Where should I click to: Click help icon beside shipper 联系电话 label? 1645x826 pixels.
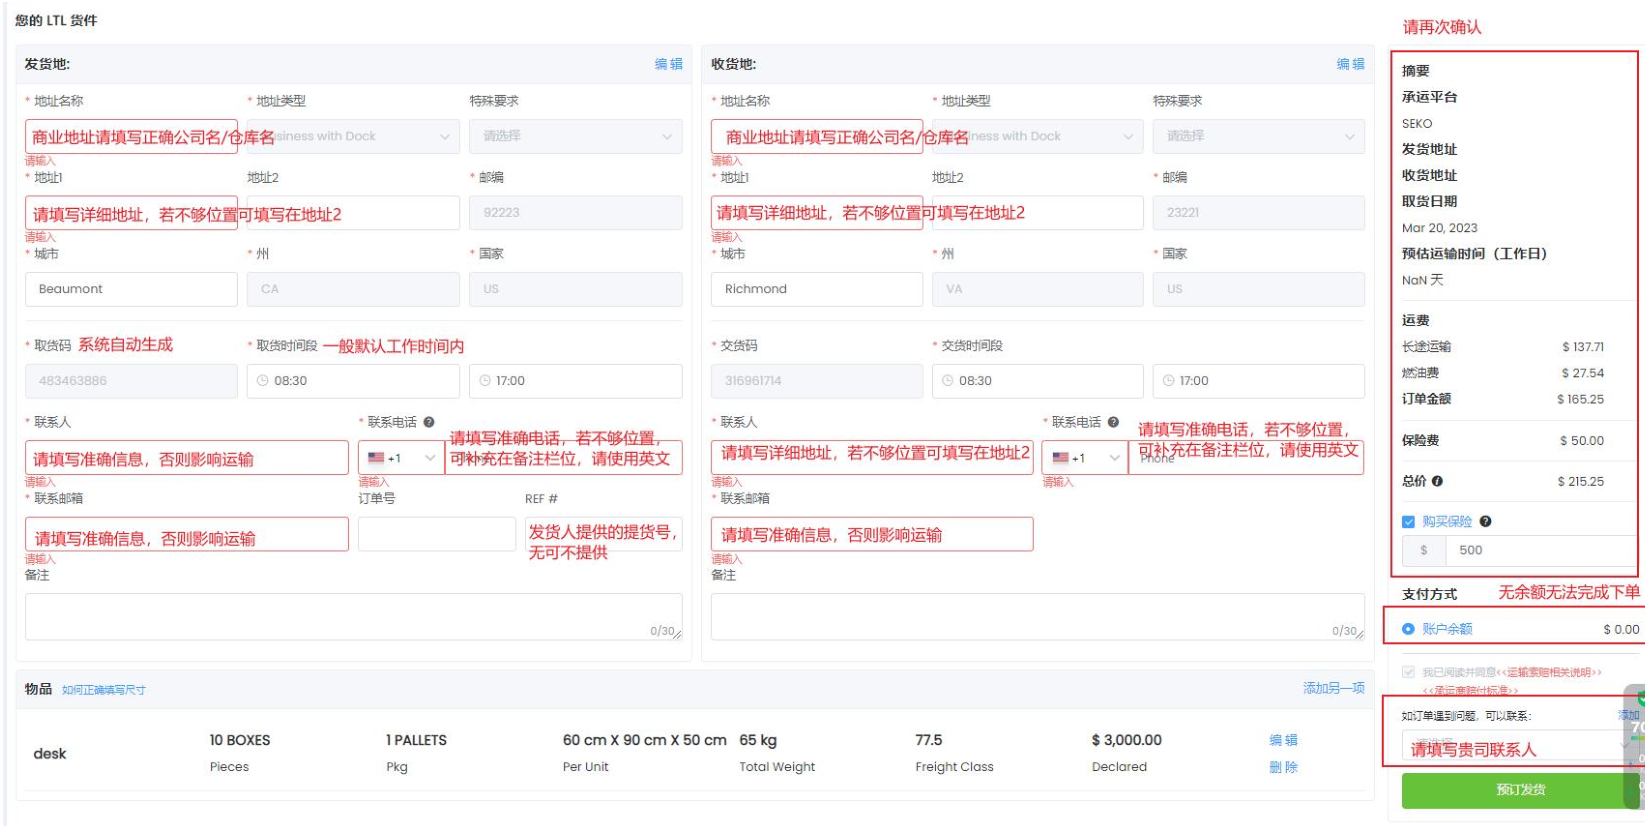point(429,422)
